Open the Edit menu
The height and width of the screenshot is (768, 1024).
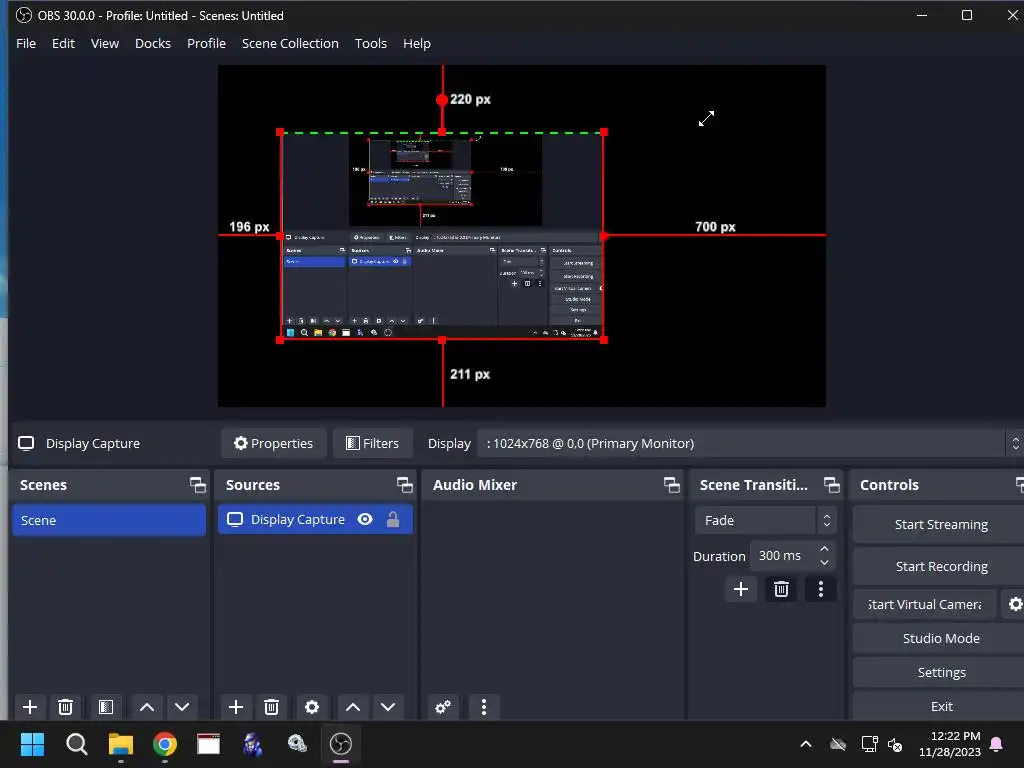coord(63,43)
